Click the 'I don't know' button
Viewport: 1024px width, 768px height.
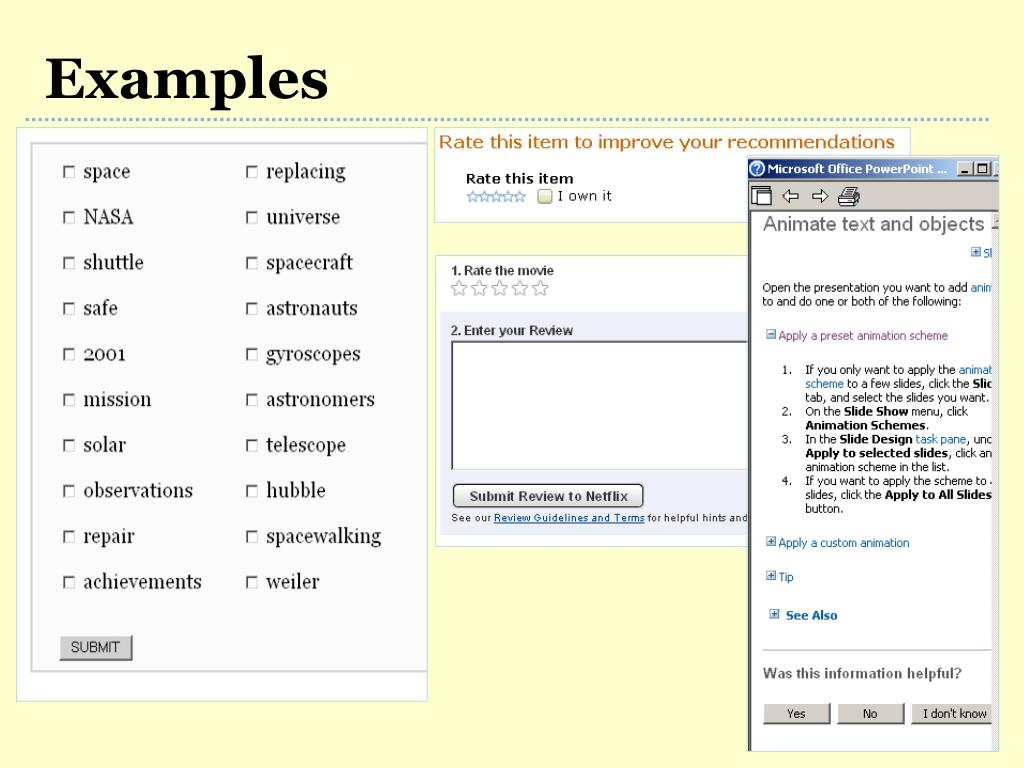[x=952, y=713]
